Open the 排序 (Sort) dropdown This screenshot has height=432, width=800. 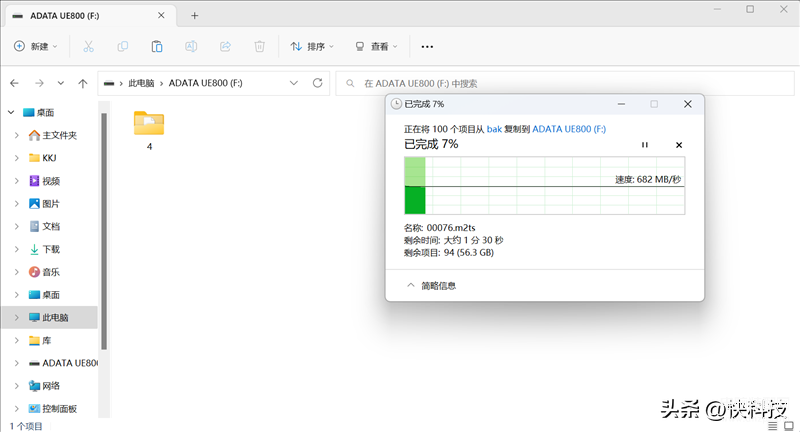[x=312, y=46]
